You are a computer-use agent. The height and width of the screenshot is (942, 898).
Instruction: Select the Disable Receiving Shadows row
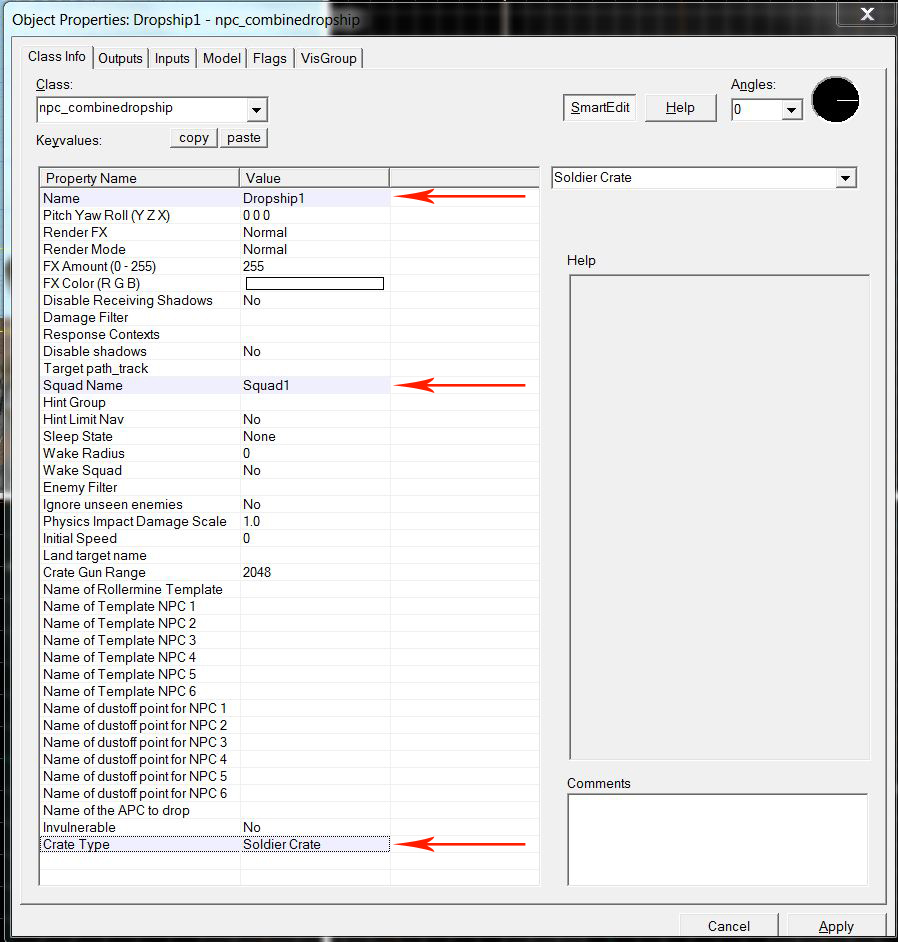(215, 300)
